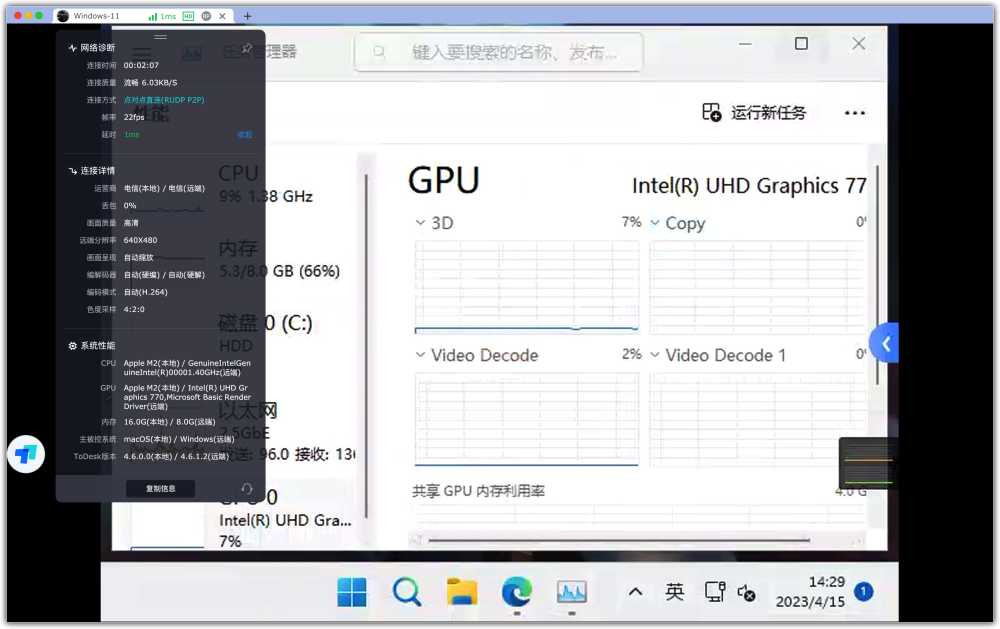The height and width of the screenshot is (629, 1000).
Task: Select GPU 0 Intel UHD sidebar item
Action: click(287, 518)
